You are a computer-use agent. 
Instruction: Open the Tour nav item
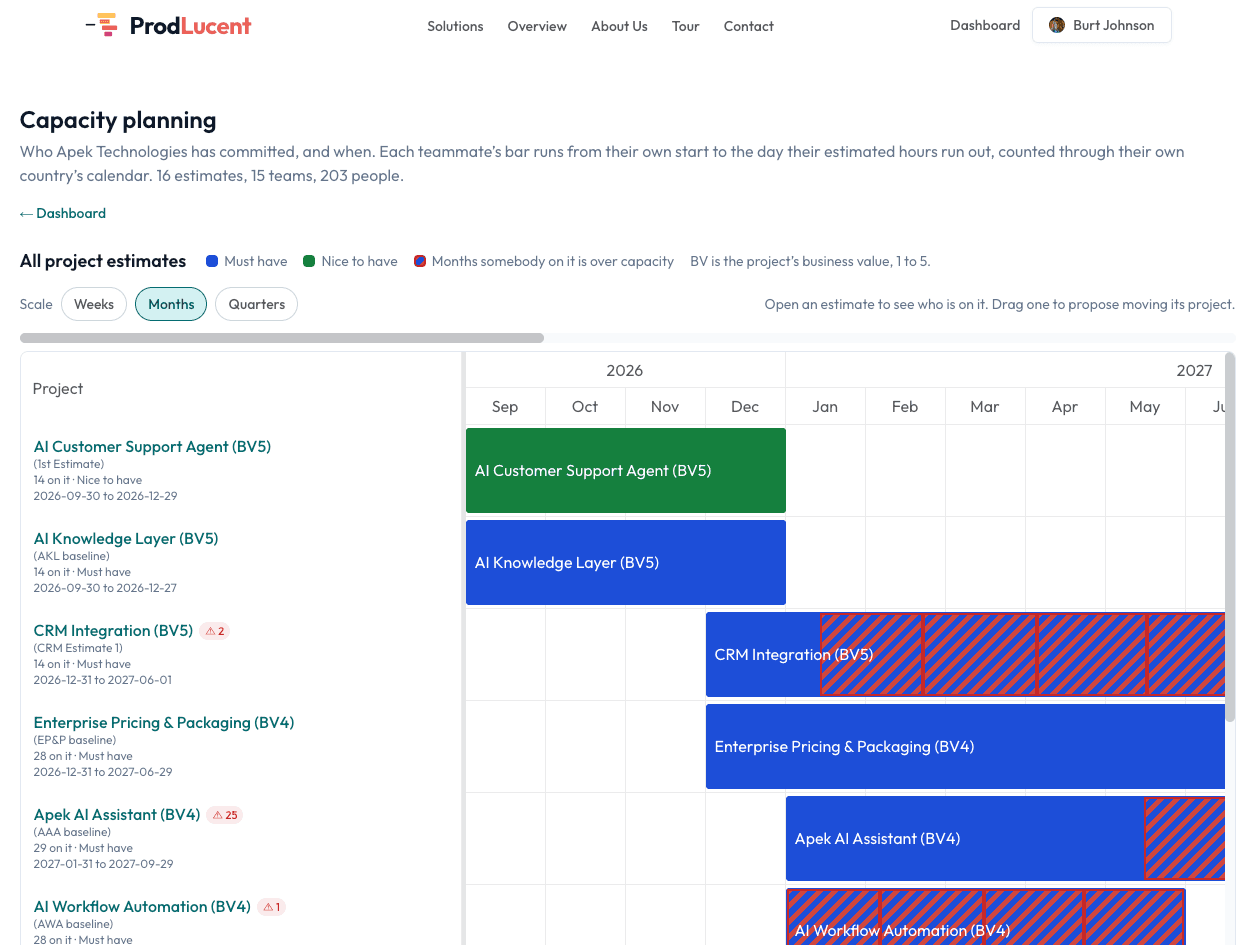pyautogui.click(x=686, y=26)
